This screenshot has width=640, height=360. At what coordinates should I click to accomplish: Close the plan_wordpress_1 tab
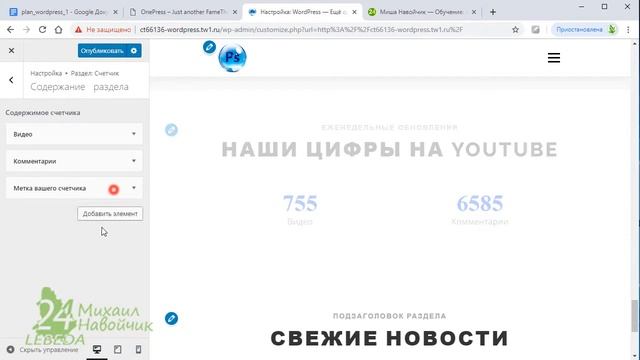point(116,12)
